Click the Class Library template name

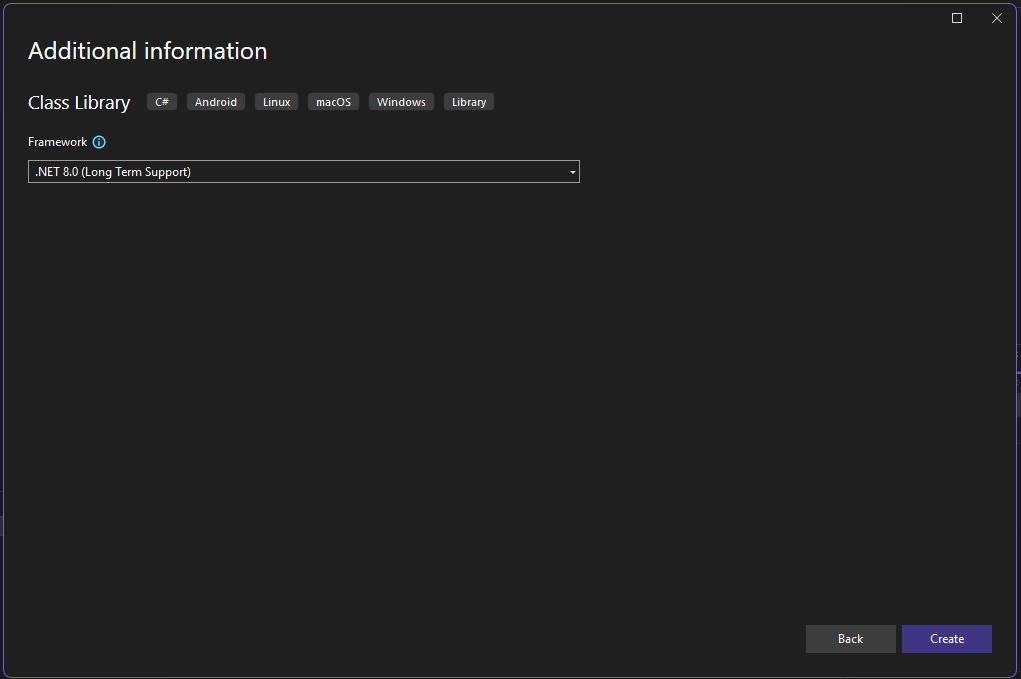pyautogui.click(x=79, y=102)
